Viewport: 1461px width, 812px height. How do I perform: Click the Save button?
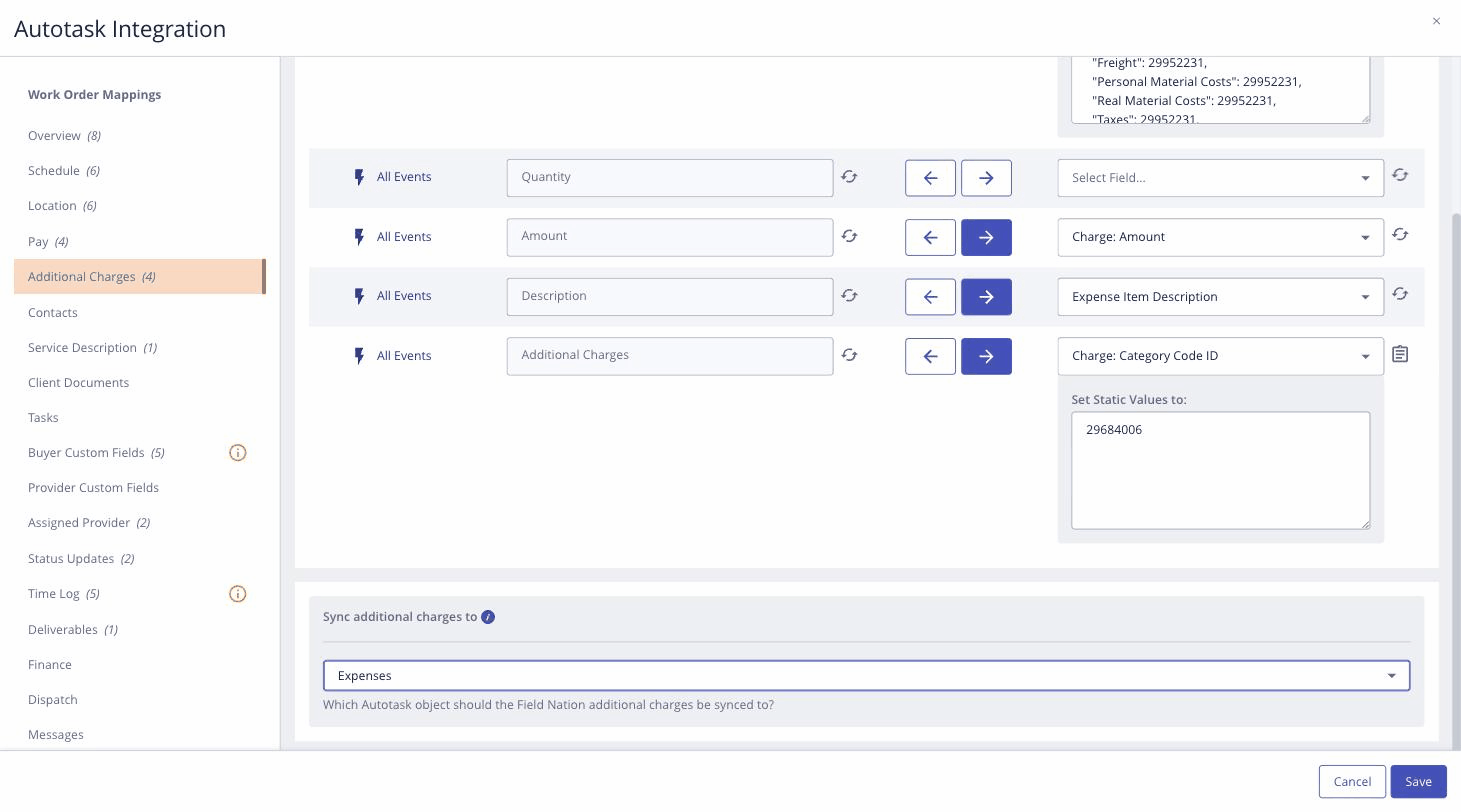tap(1418, 782)
